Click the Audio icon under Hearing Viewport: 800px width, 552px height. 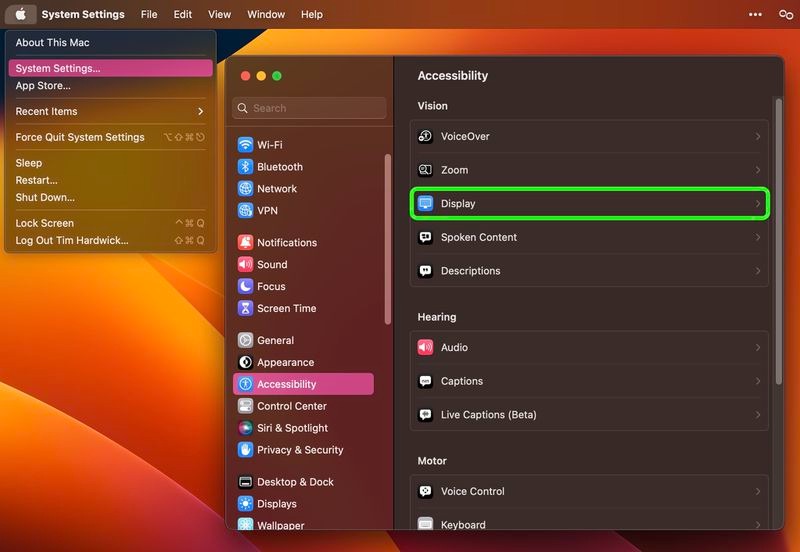[426, 347]
